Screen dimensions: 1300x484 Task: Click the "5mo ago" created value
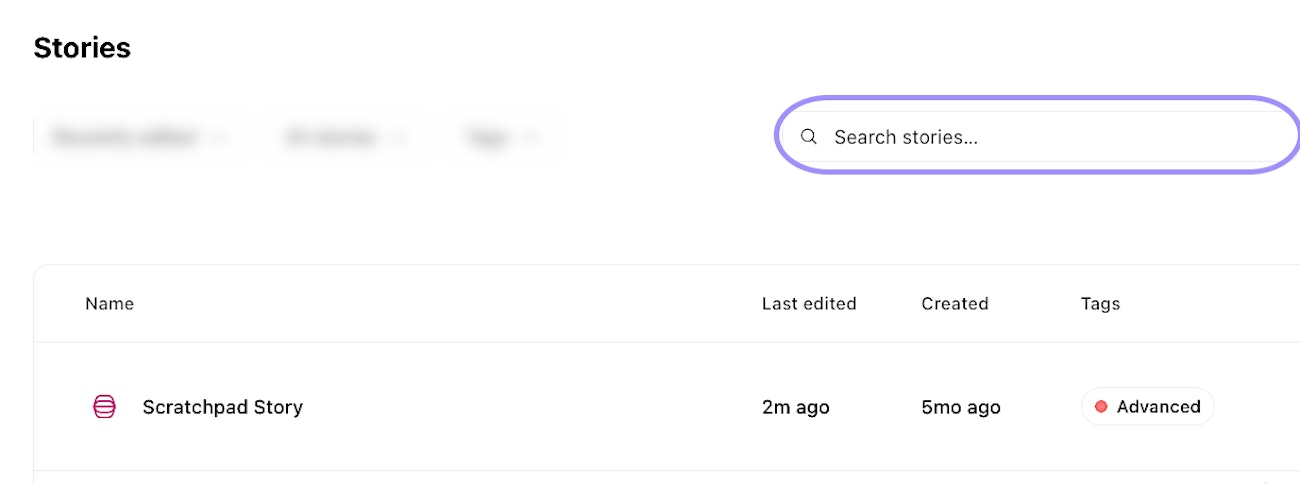pyautogui.click(x=960, y=407)
